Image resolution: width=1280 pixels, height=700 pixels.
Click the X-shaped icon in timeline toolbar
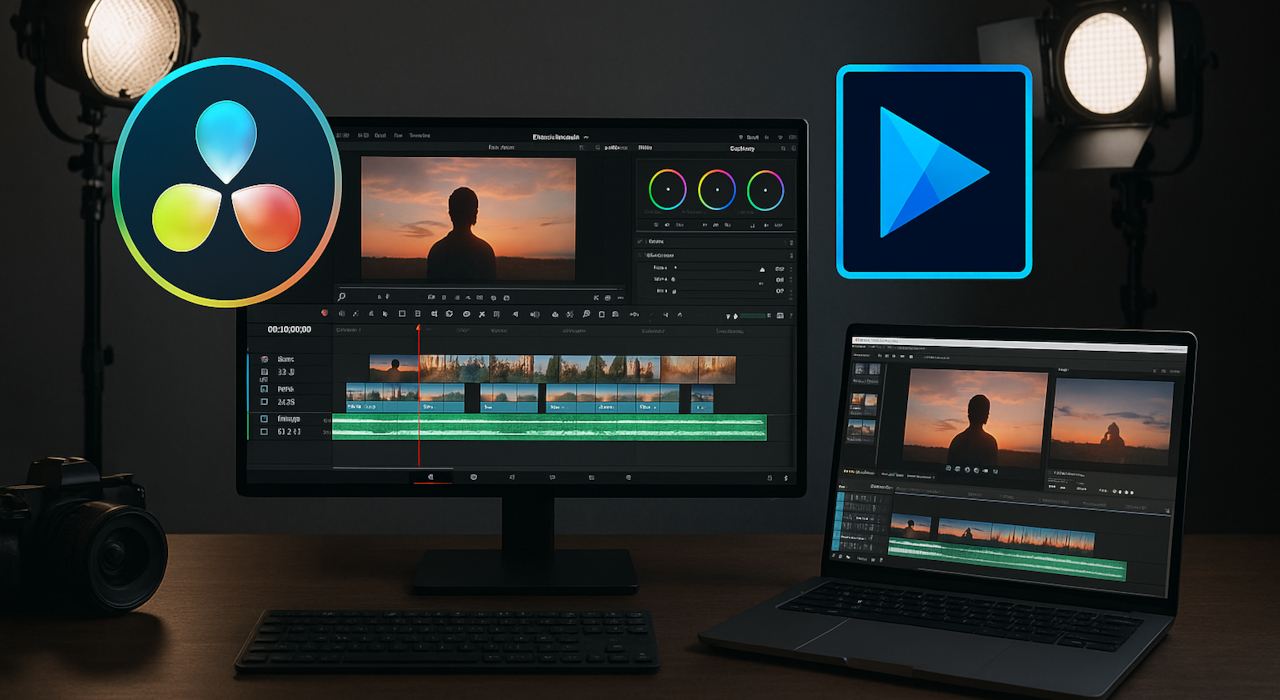(481, 313)
